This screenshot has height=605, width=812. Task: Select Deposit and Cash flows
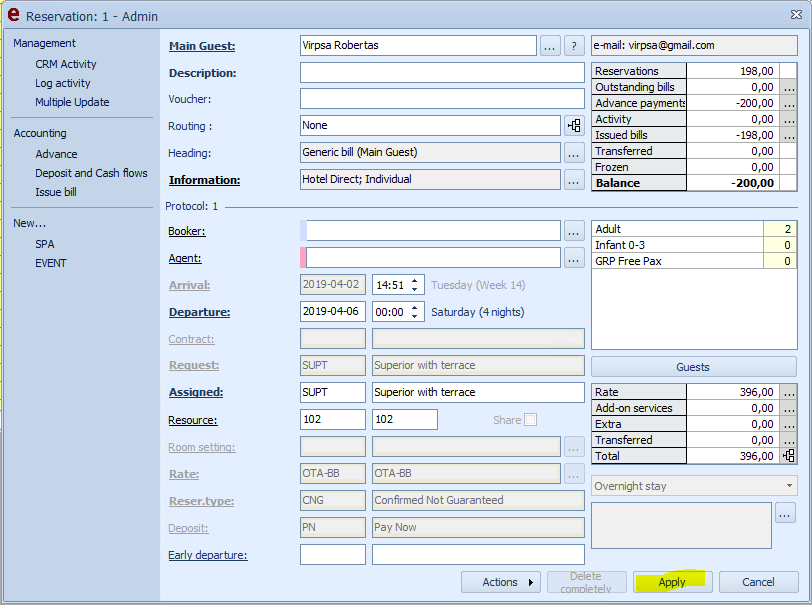point(91,173)
